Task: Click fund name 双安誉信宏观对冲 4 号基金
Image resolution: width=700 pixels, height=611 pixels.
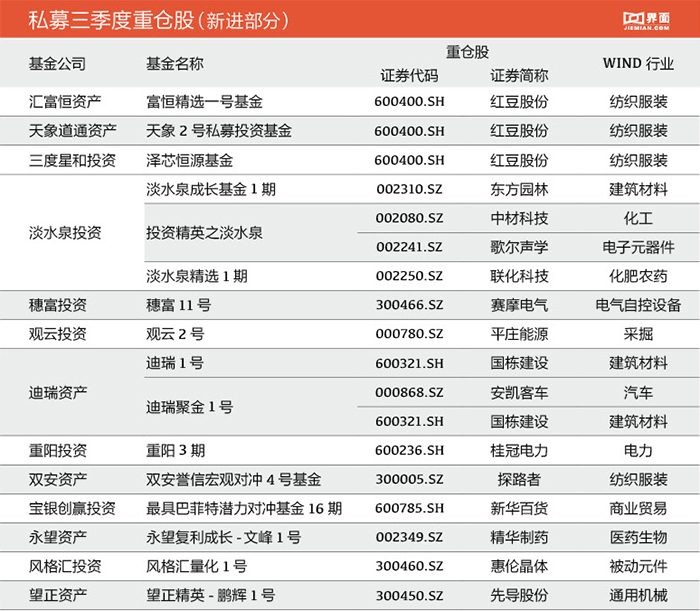Action: click(233, 480)
